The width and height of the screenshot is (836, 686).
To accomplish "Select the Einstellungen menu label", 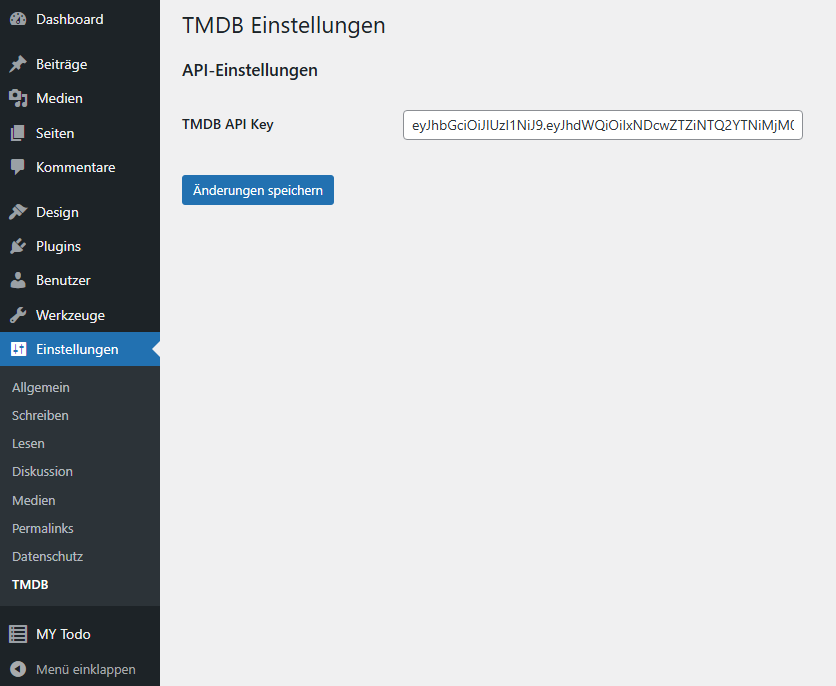I will (x=77, y=349).
